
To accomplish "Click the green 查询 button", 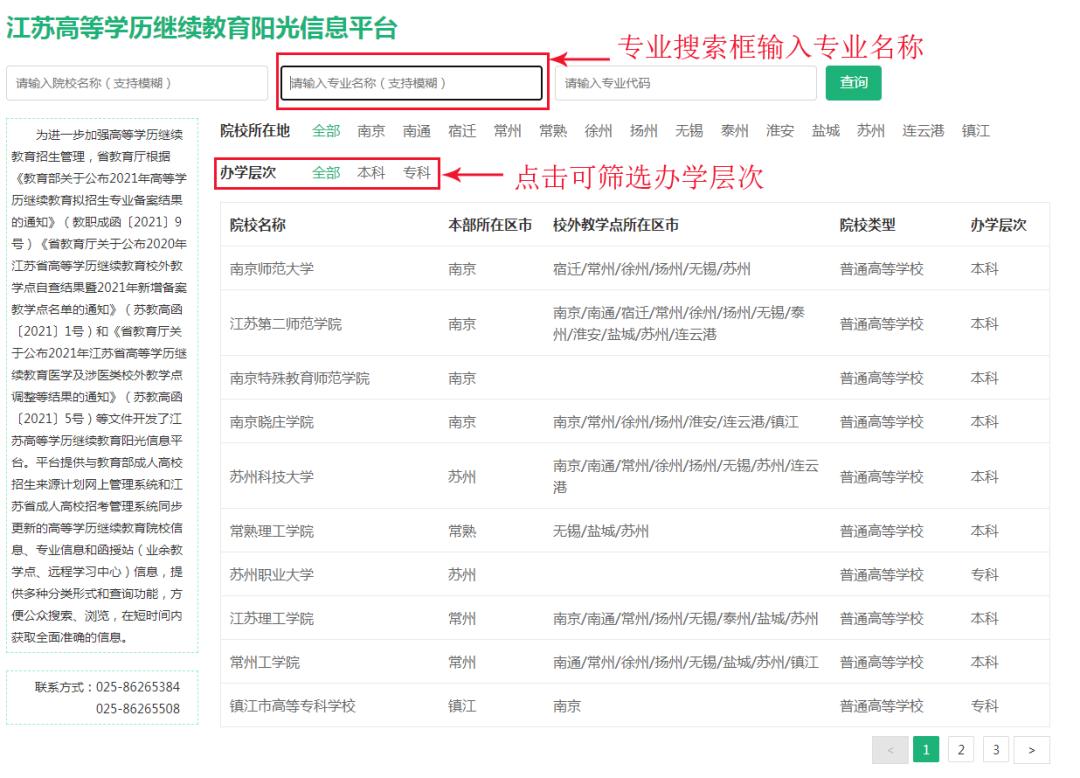I will (853, 83).
